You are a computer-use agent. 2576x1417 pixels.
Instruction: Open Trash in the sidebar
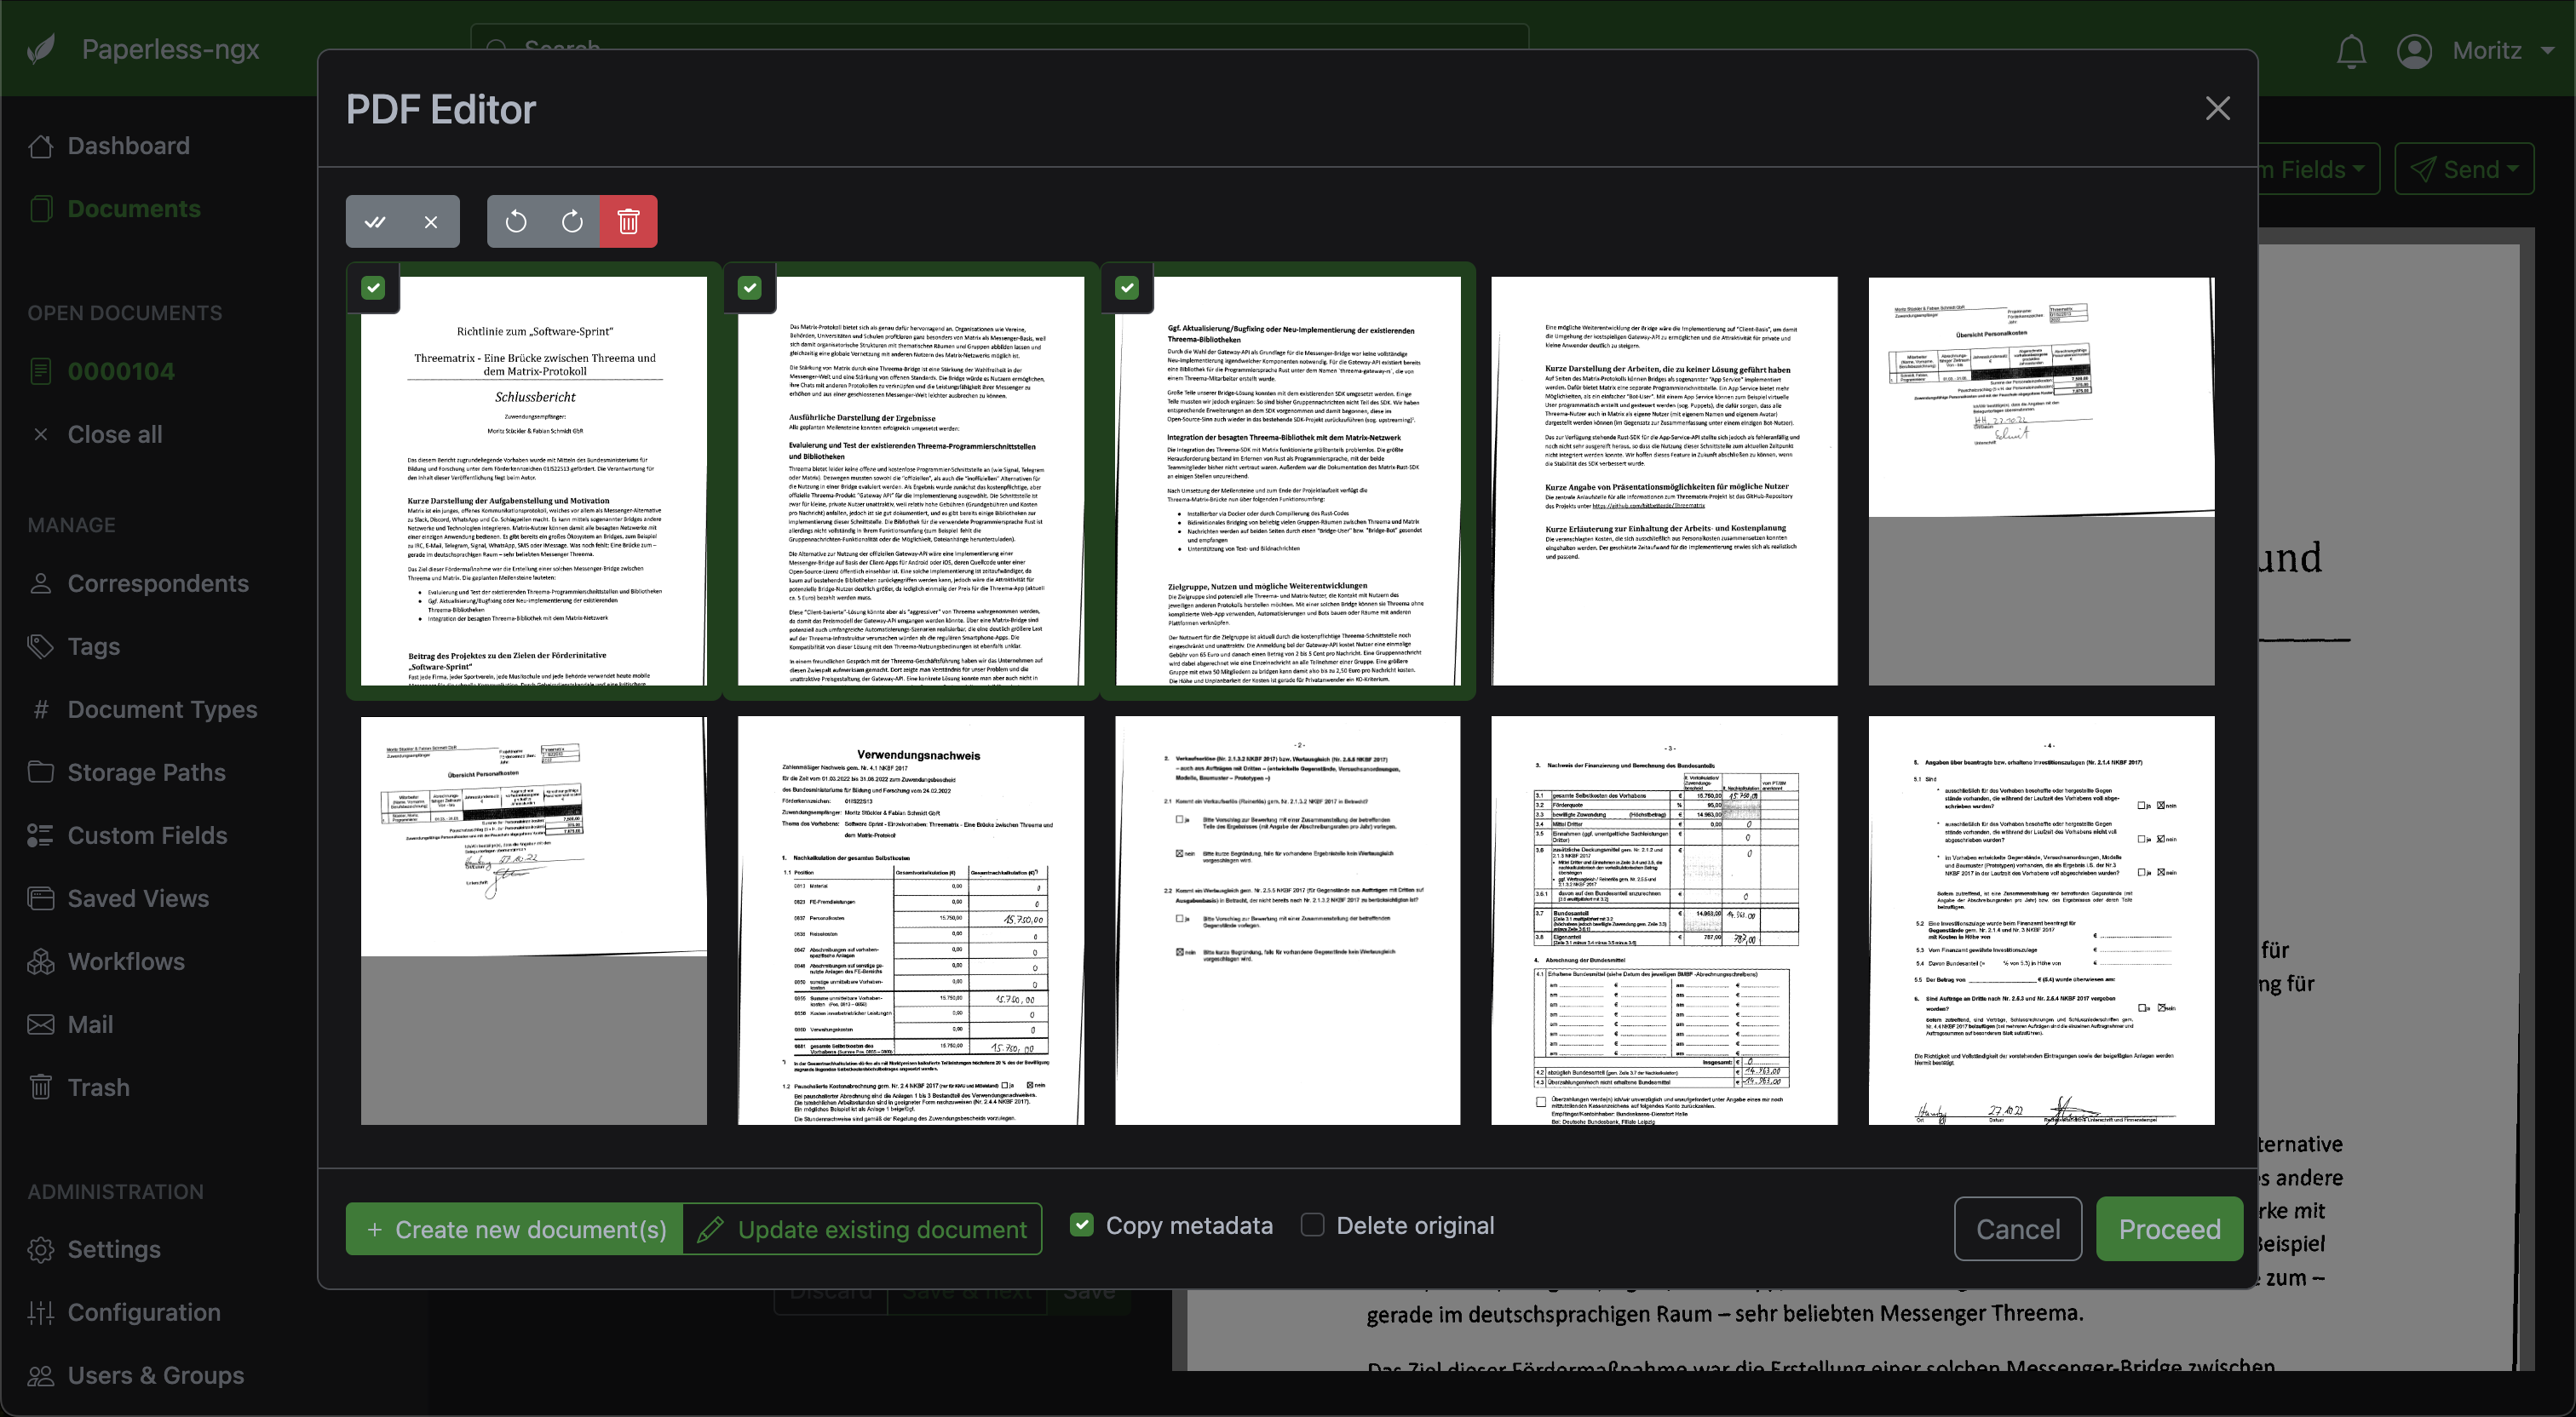tap(98, 1087)
